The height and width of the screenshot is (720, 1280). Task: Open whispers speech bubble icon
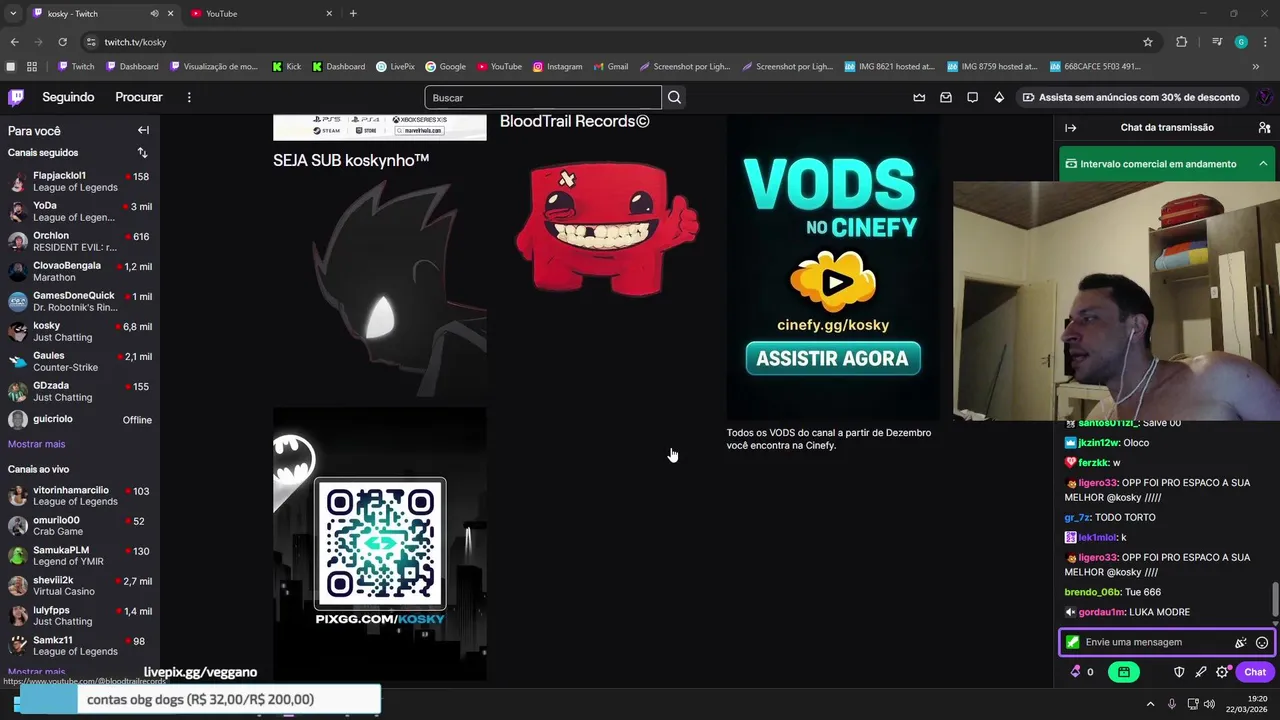coord(972,97)
